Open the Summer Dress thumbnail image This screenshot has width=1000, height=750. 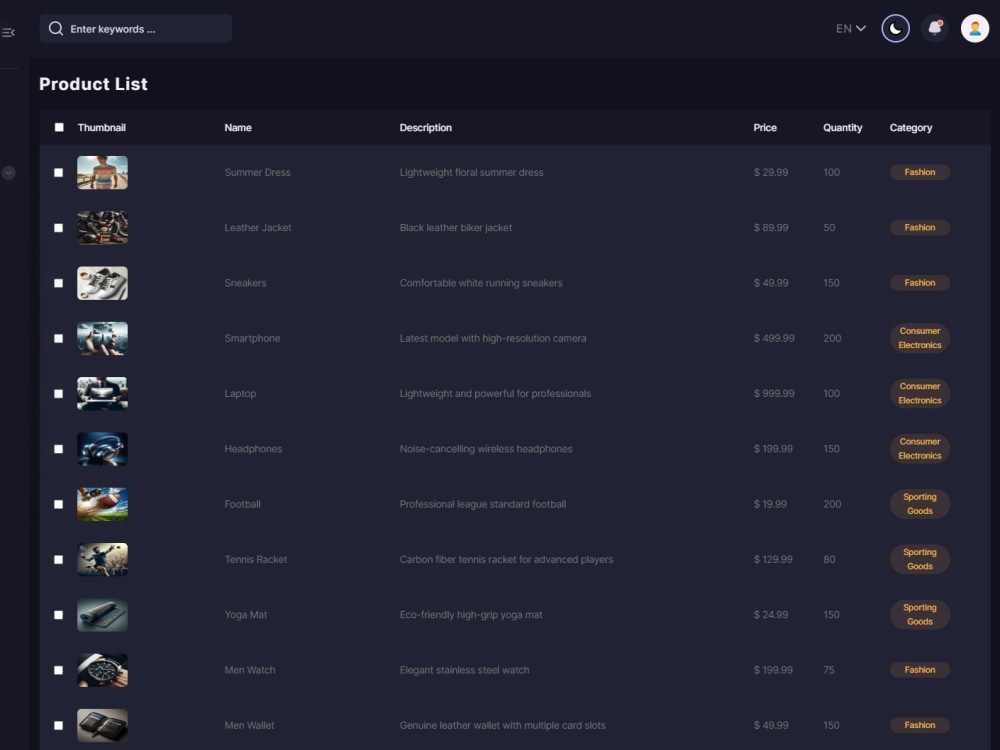(102, 173)
